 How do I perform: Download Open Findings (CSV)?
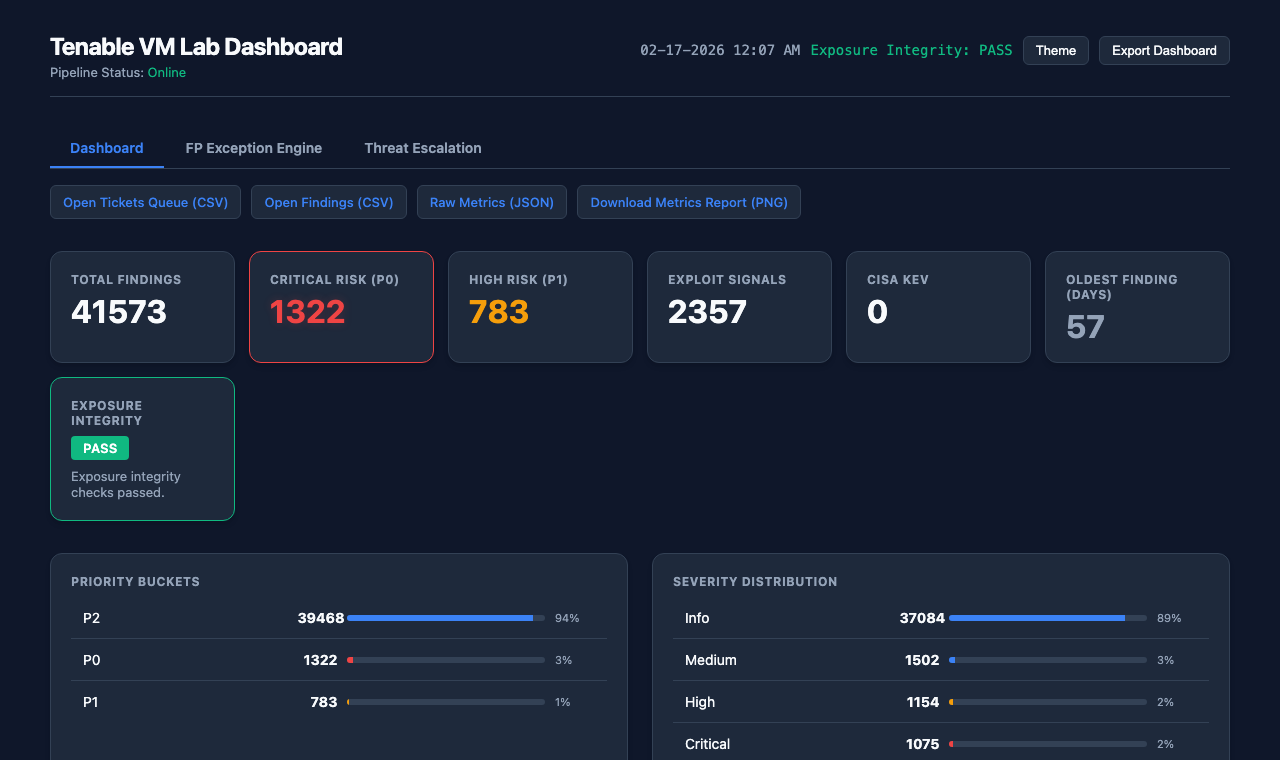(x=329, y=202)
